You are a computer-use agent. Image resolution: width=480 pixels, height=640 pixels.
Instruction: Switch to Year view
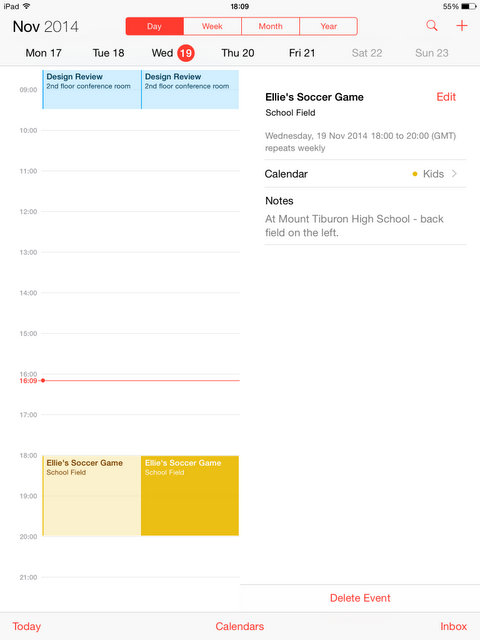[x=329, y=26]
